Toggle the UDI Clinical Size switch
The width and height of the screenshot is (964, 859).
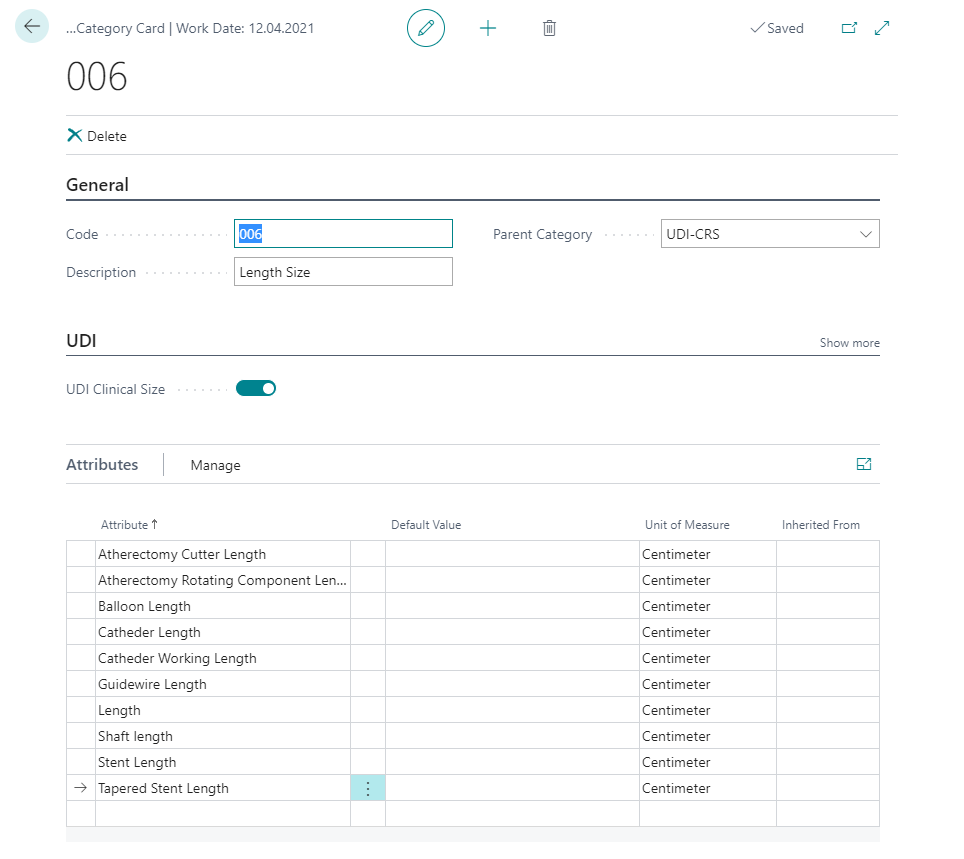click(x=256, y=389)
